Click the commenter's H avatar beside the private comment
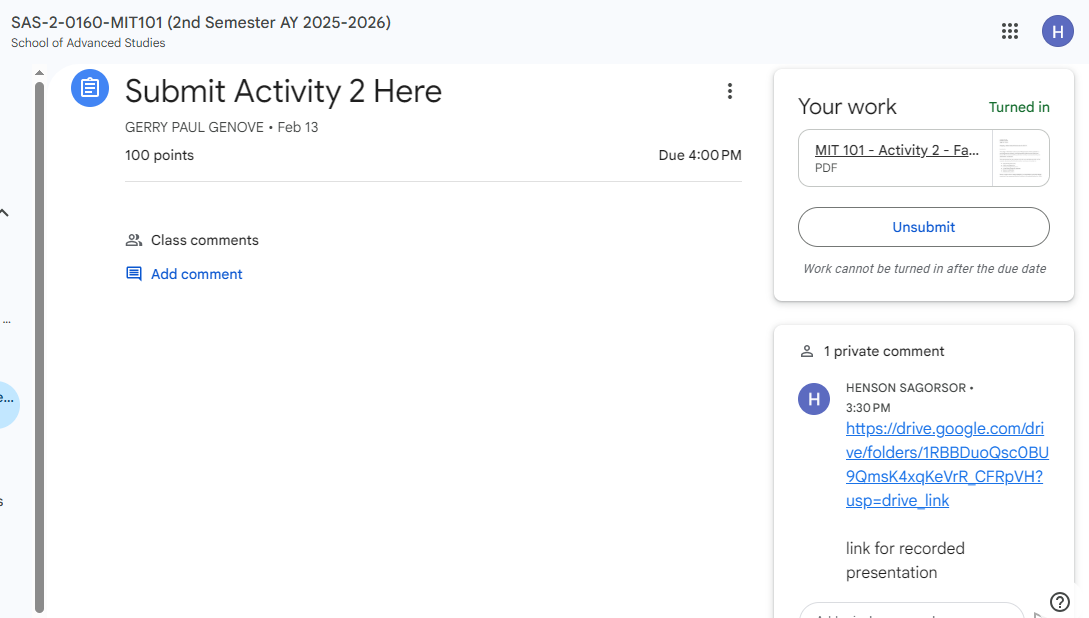 [x=814, y=399]
